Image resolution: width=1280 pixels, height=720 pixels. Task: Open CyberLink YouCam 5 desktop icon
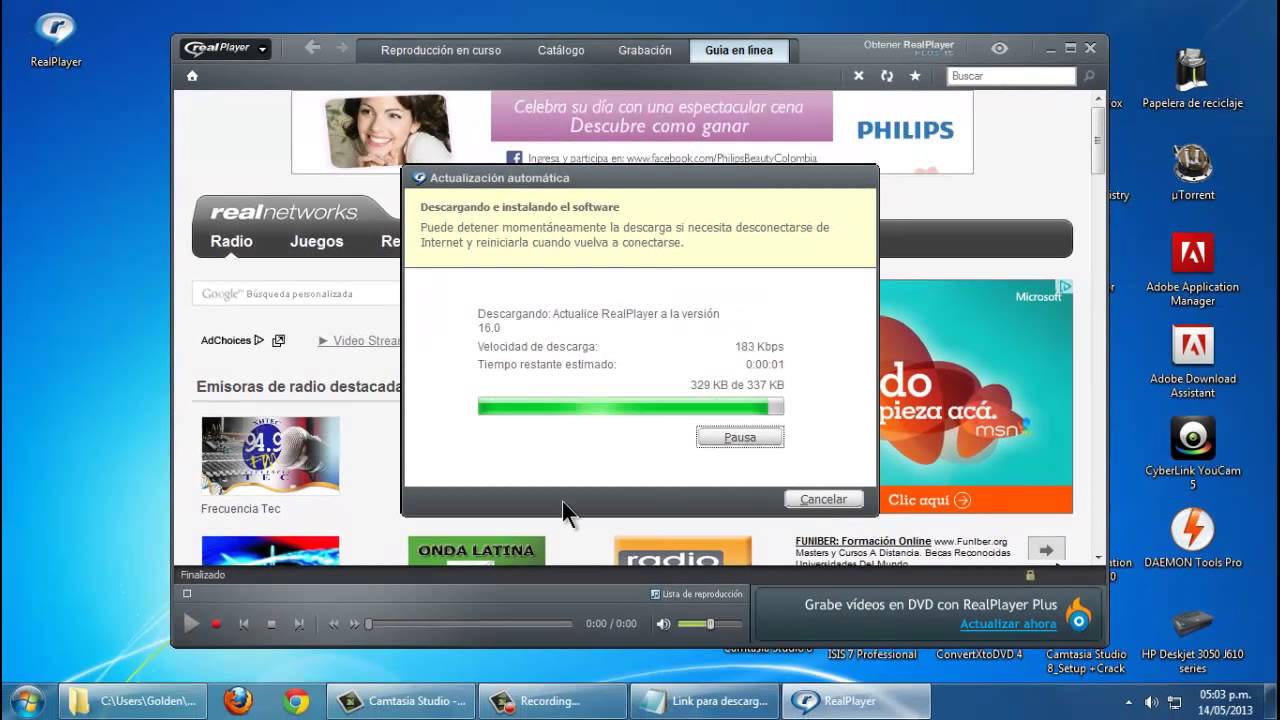(x=1192, y=453)
